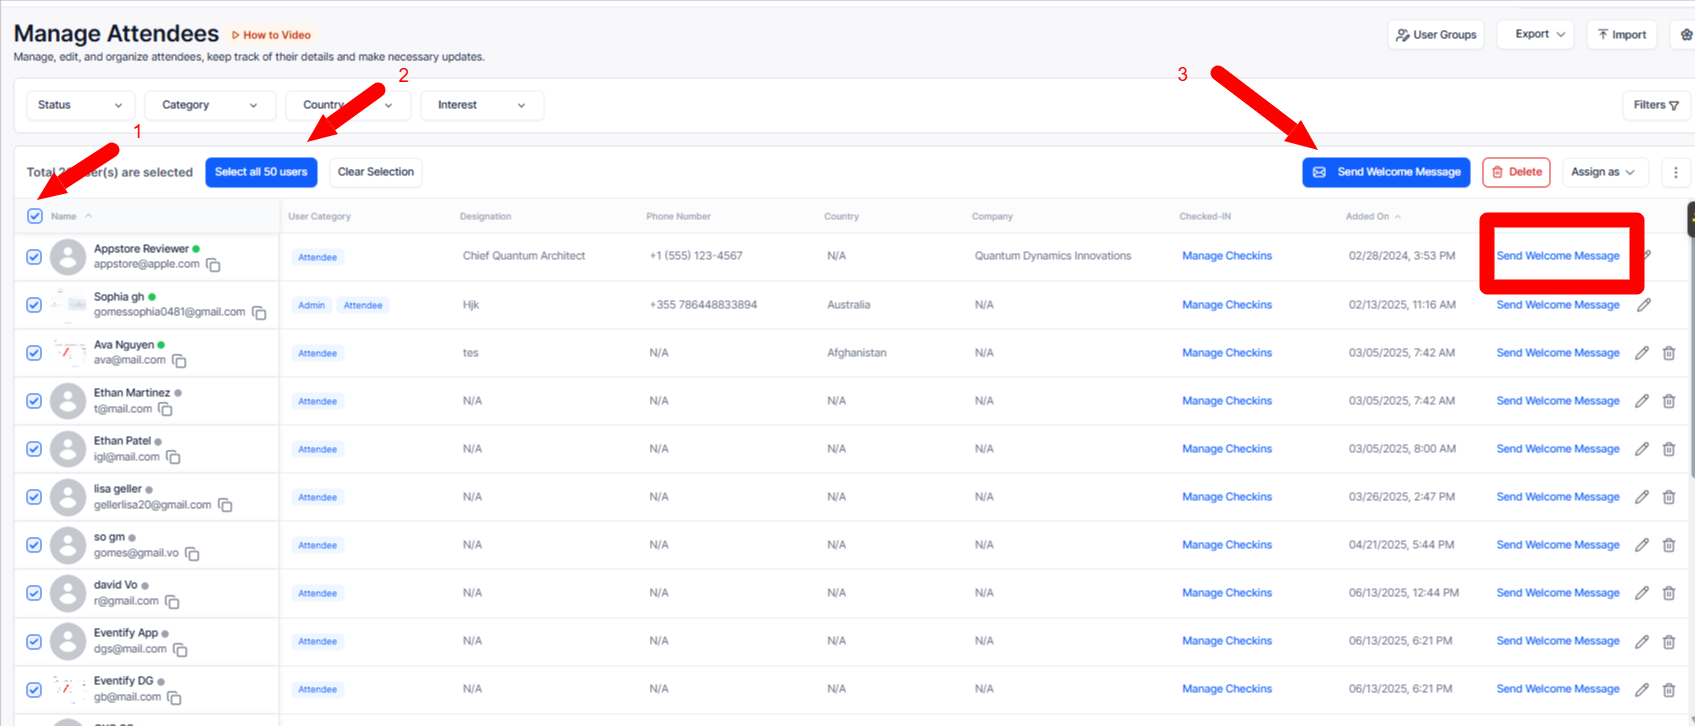This screenshot has width=1695, height=726.
Task: Copy the appstore@apple.com email address
Action: tap(213, 265)
